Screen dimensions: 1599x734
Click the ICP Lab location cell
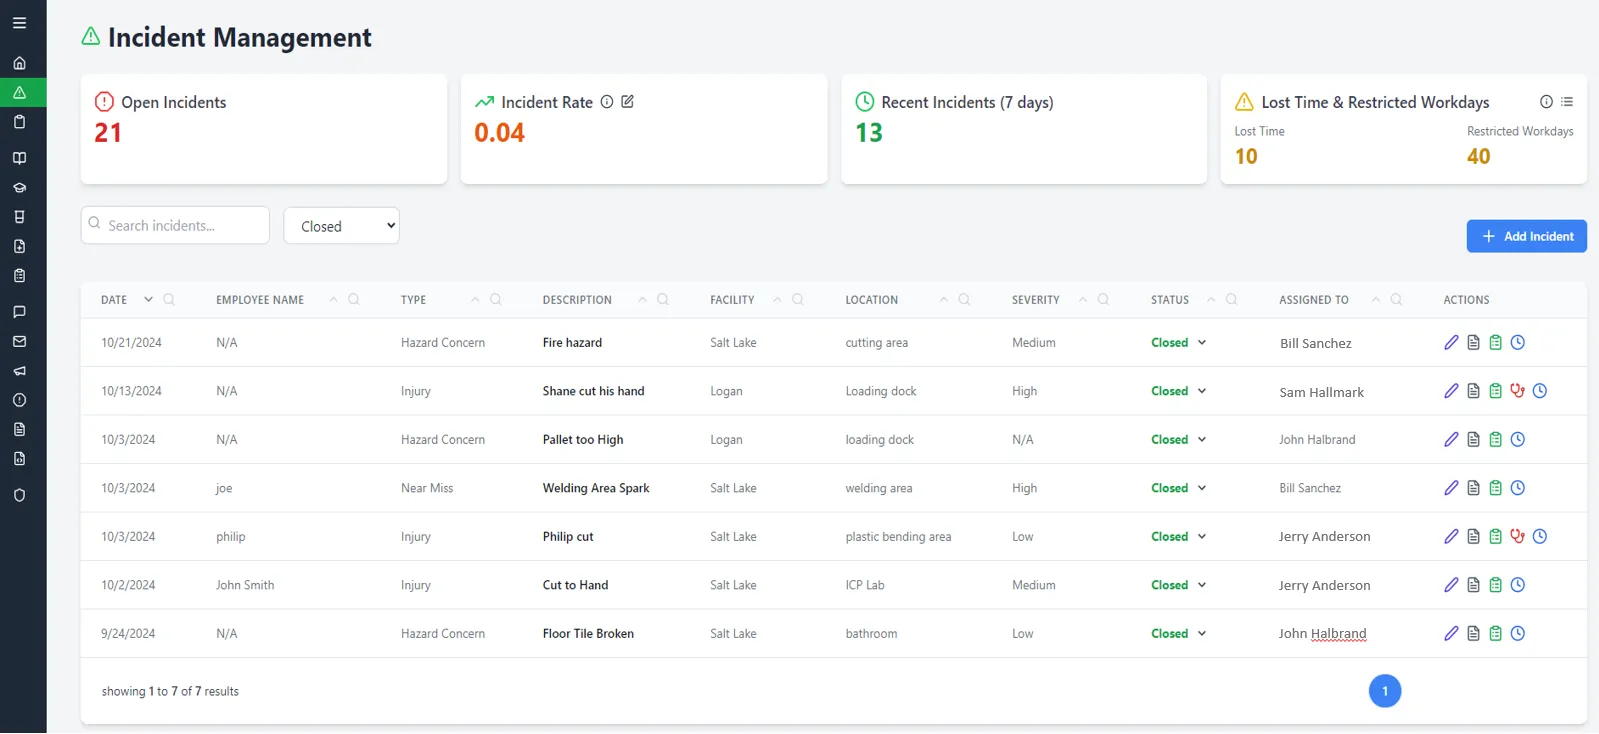point(865,585)
